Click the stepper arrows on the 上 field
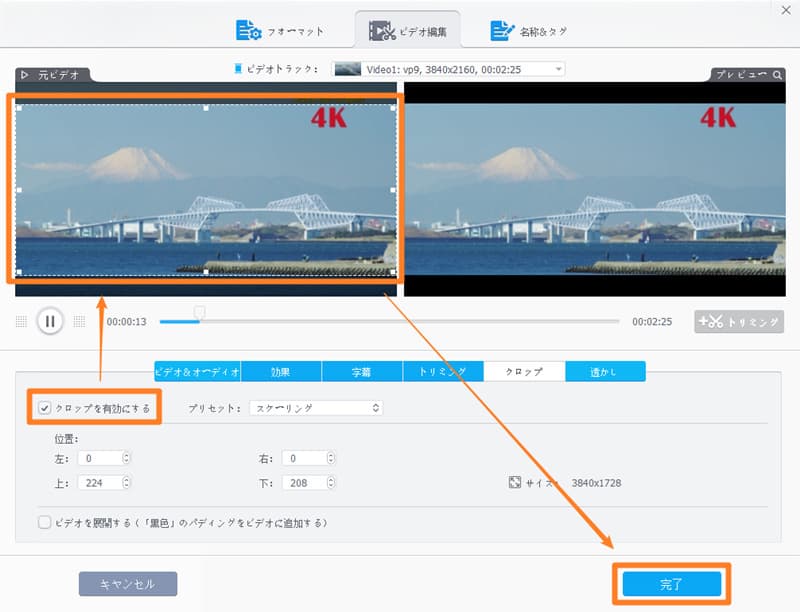The height and width of the screenshot is (612, 800). 125,483
